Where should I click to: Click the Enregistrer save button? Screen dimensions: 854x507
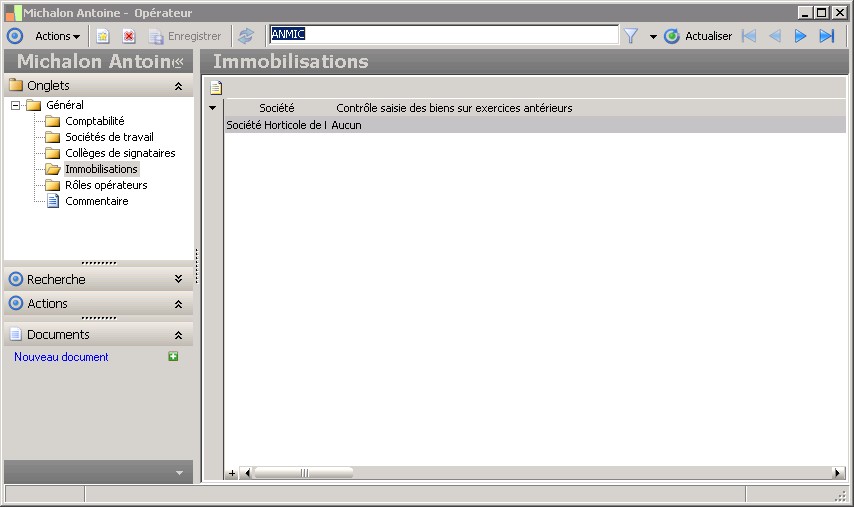(185, 36)
